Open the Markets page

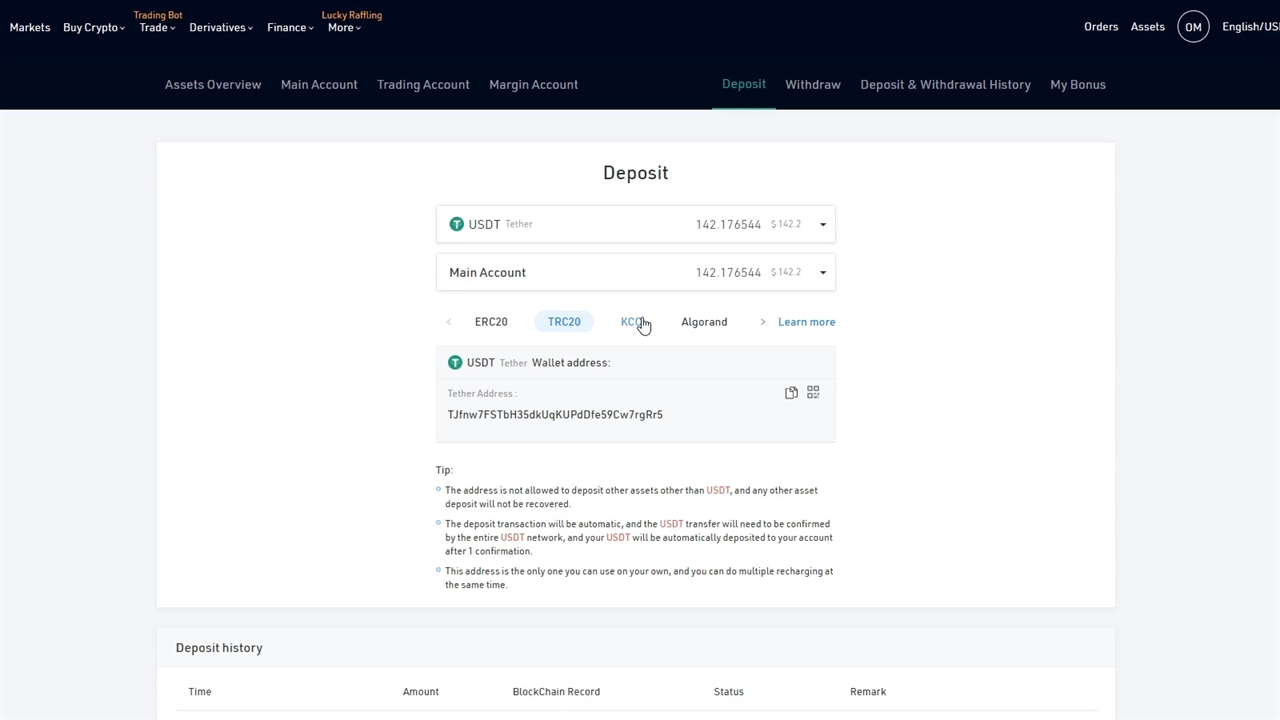point(30,28)
